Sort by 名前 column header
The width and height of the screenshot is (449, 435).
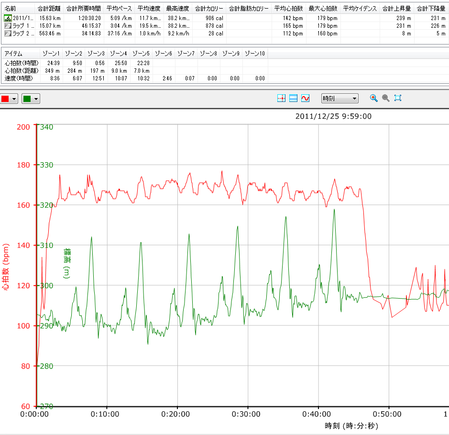point(10,8)
